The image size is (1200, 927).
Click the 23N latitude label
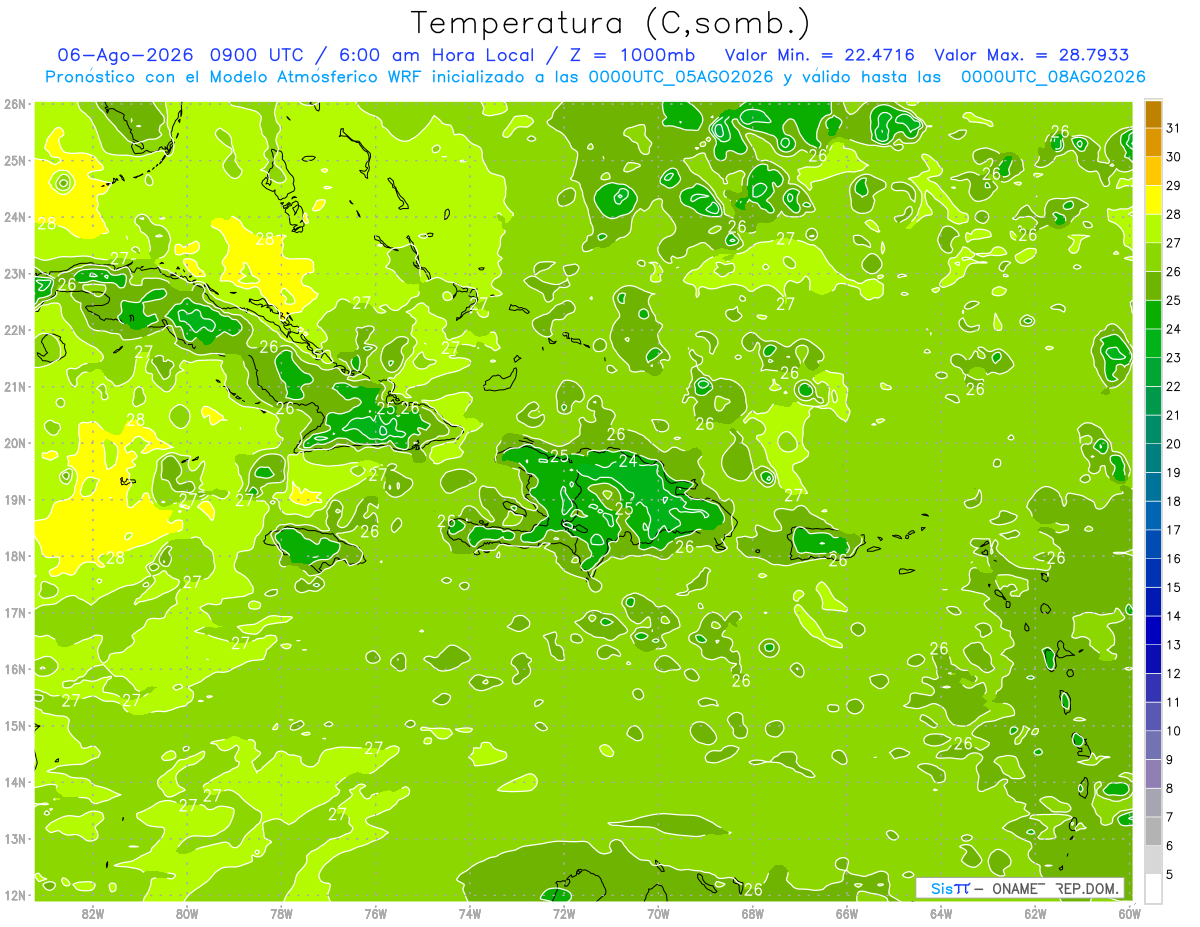click(x=15, y=273)
